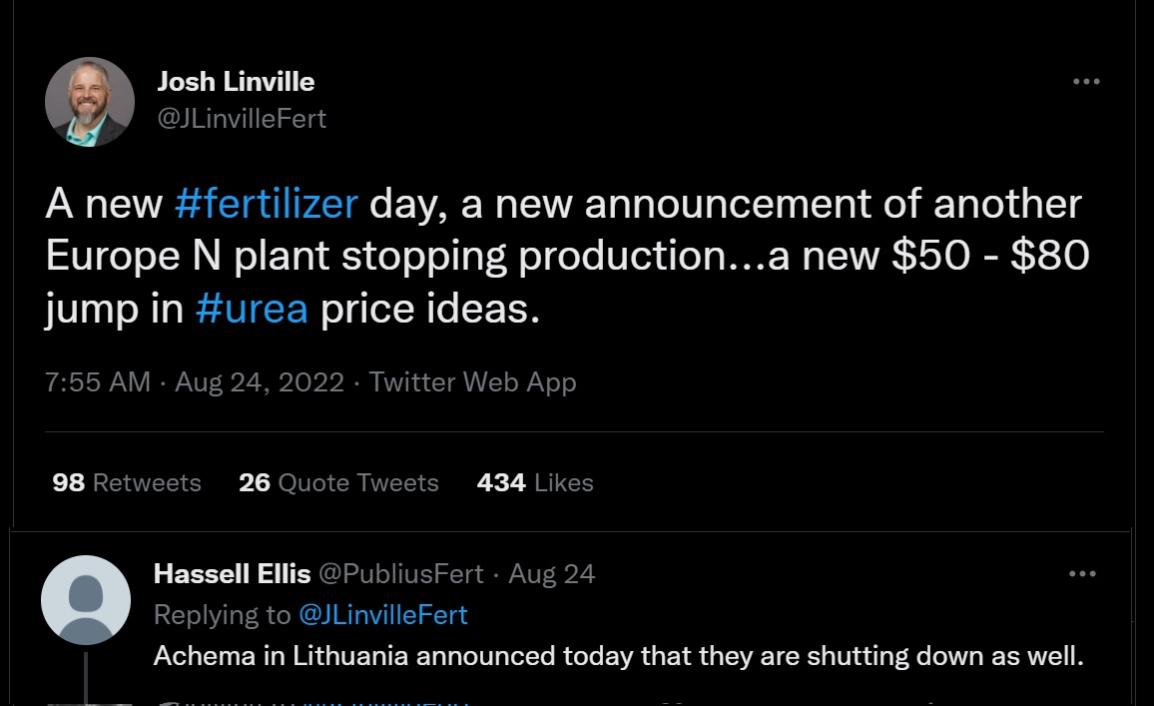The height and width of the screenshot is (706, 1154).
Task: Open the #urea hashtag
Action: tap(252, 308)
